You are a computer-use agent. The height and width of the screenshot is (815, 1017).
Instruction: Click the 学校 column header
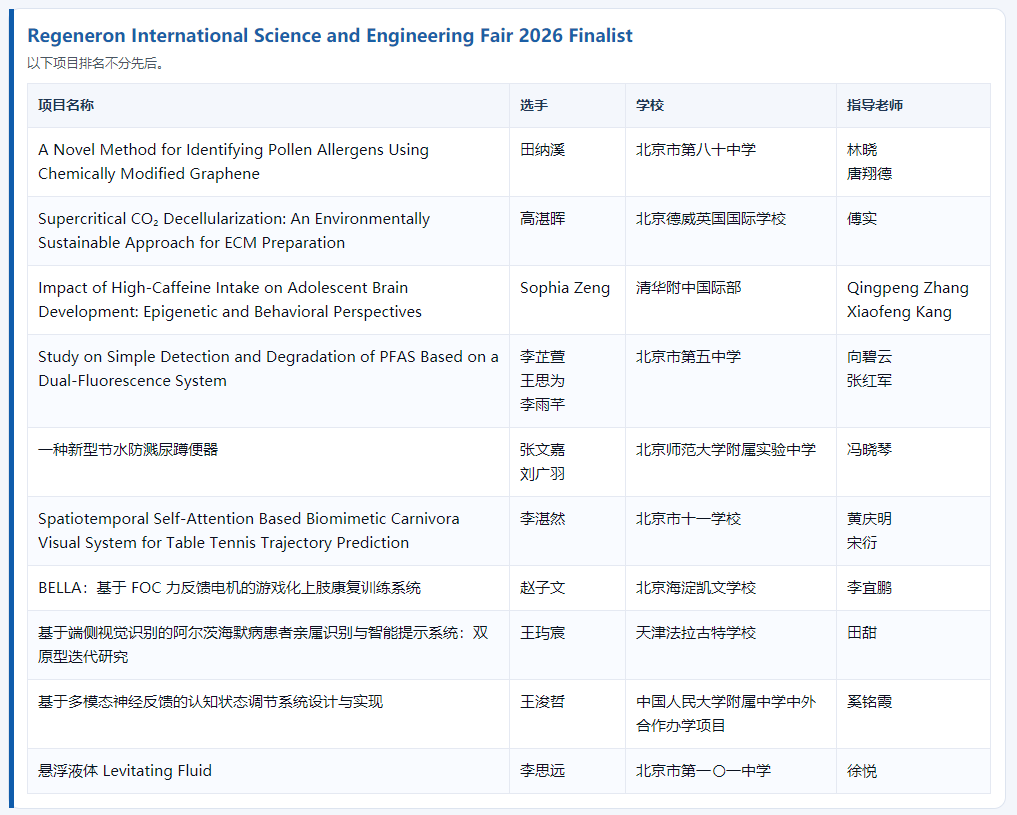[x=650, y=105]
